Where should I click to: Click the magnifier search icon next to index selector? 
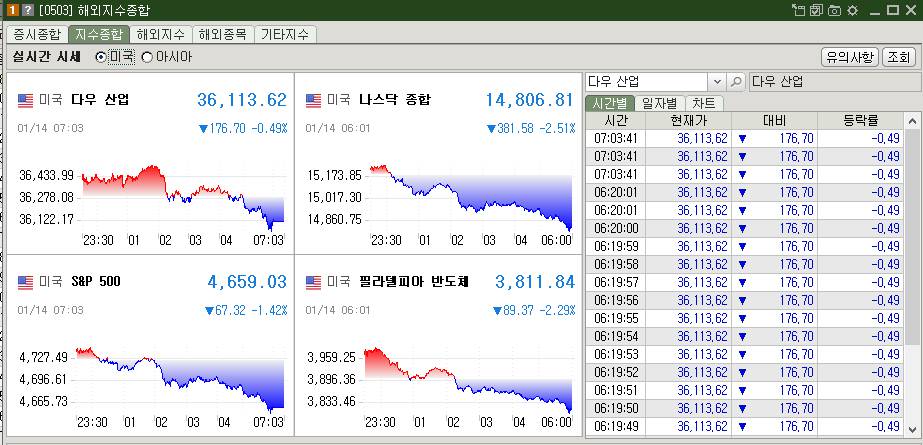tap(736, 81)
